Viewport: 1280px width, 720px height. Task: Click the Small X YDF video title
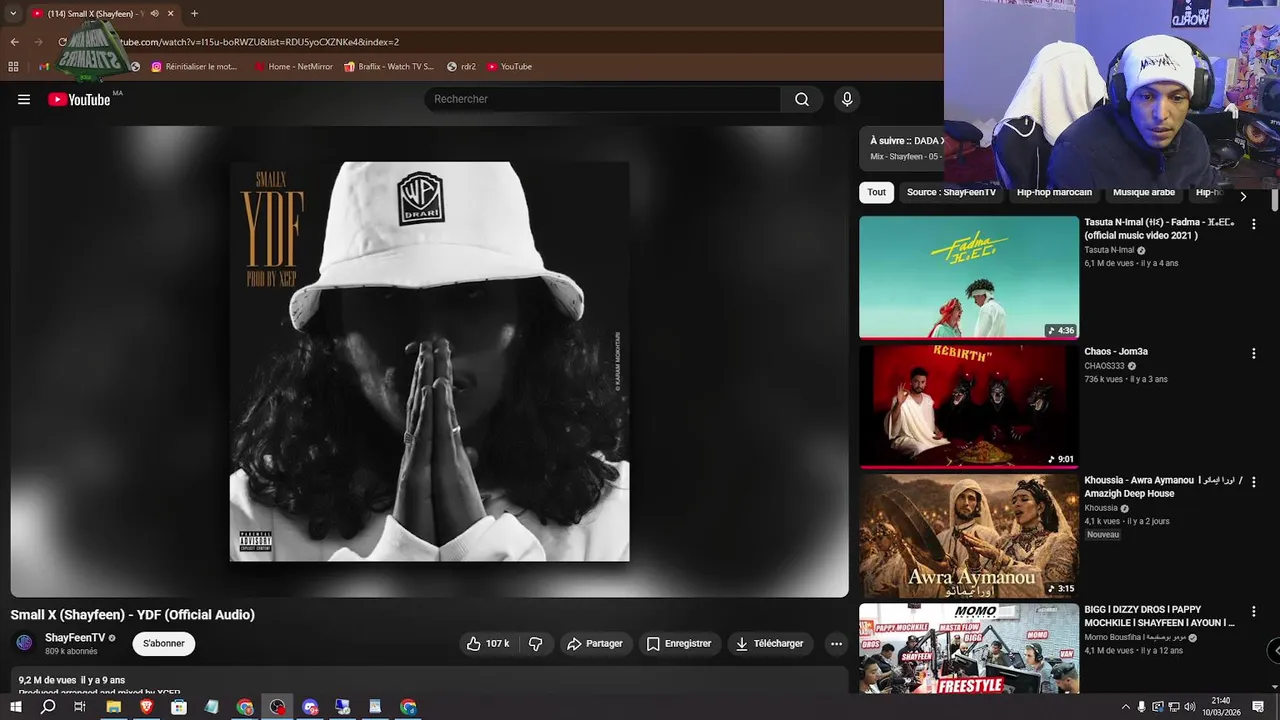pyautogui.click(x=133, y=615)
